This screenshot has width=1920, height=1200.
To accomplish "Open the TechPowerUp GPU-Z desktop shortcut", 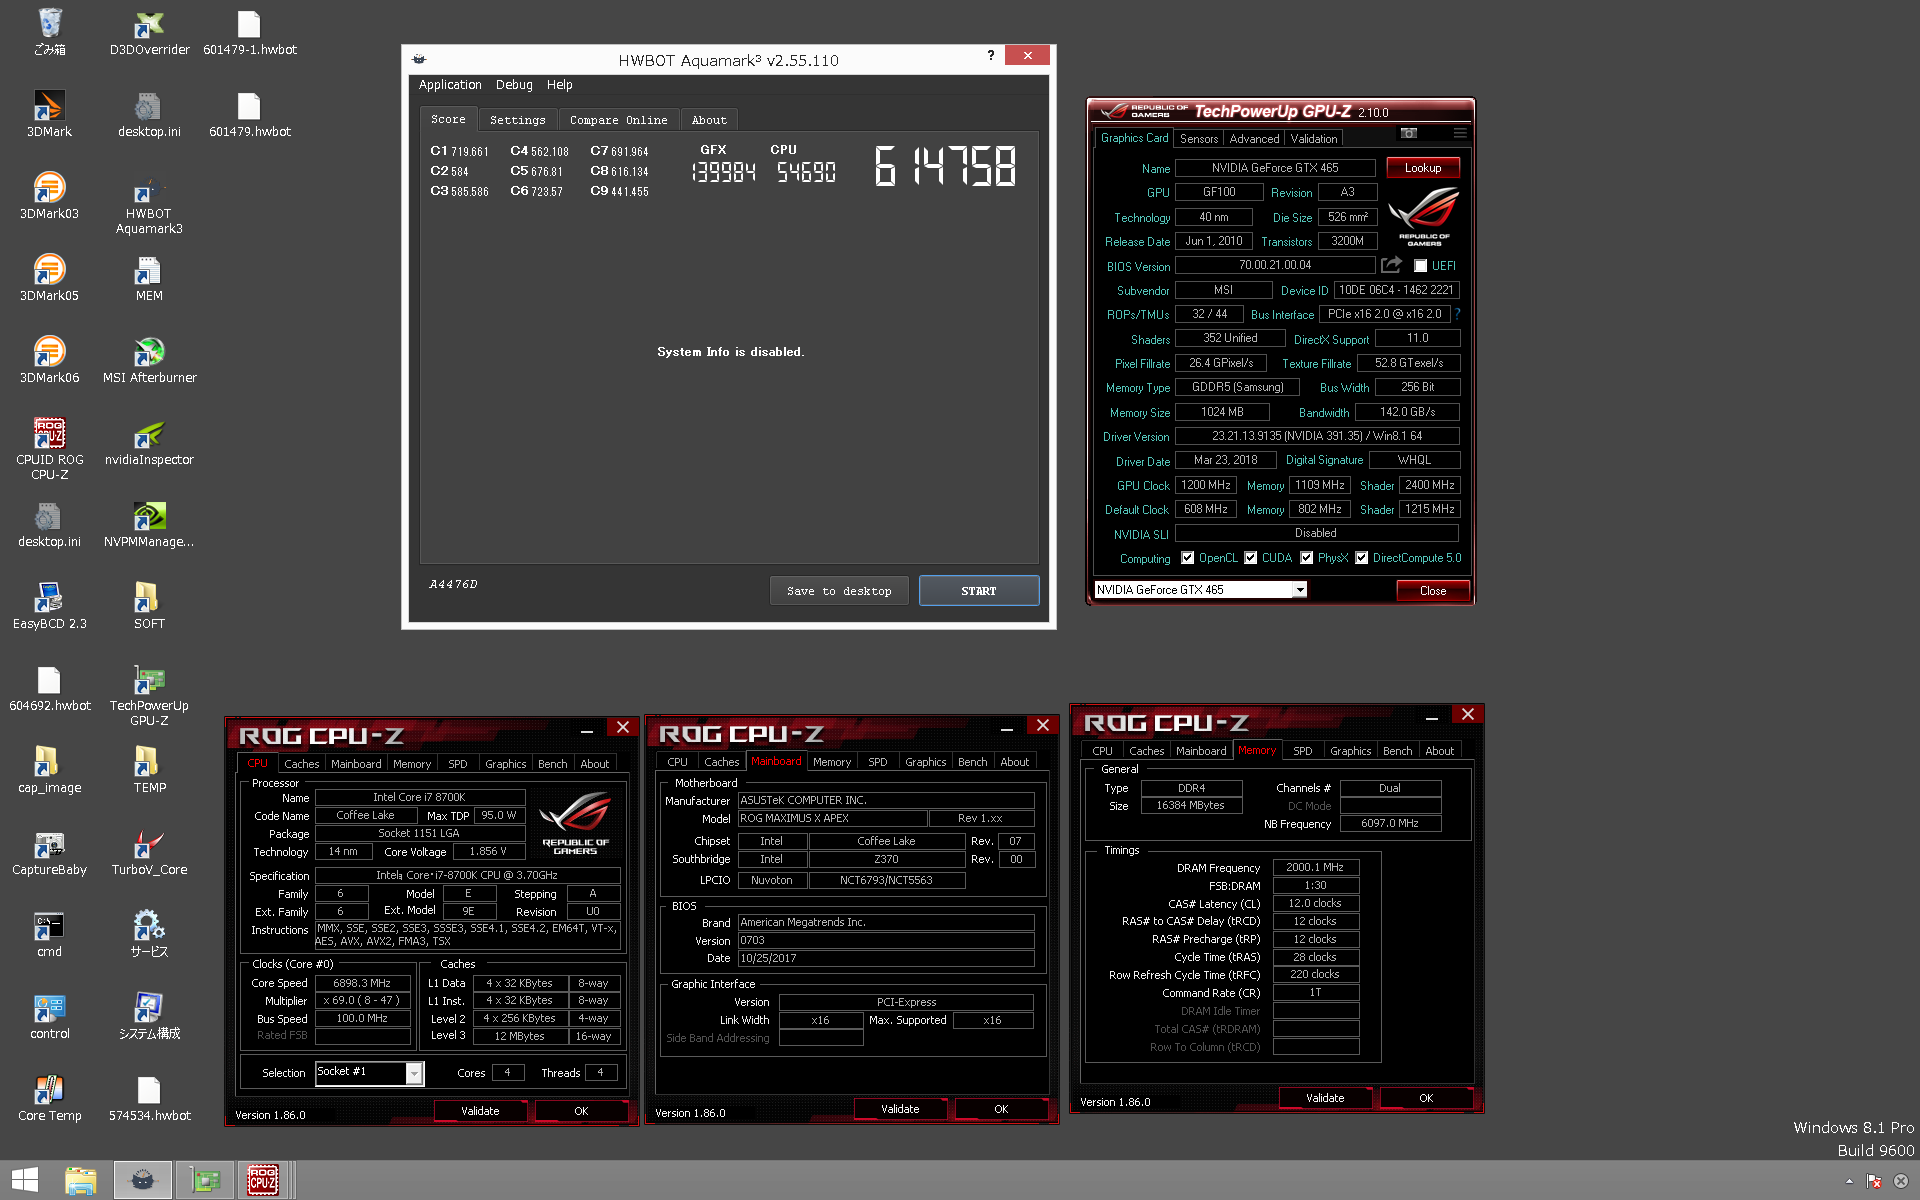I will pos(149,696).
